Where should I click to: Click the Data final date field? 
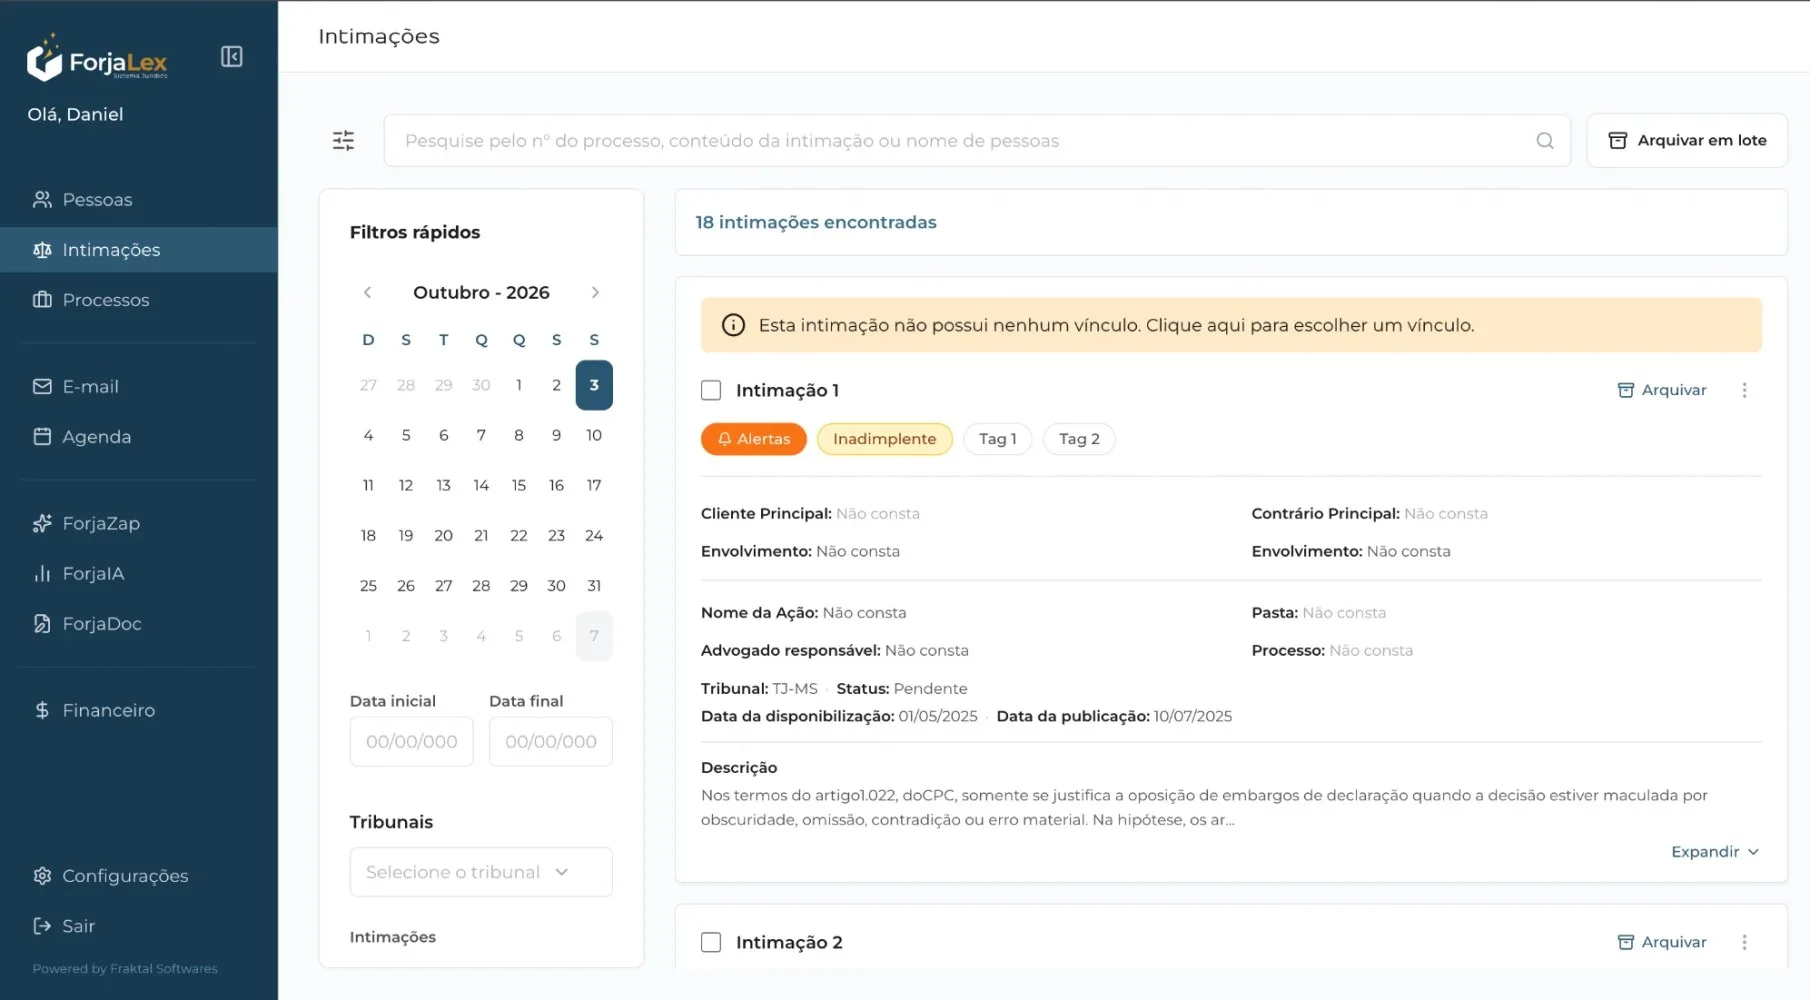pyautogui.click(x=551, y=742)
